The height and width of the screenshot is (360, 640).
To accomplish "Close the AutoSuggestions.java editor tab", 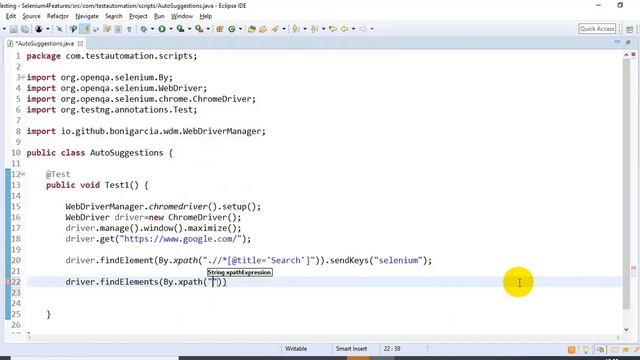I will [x=80, y=43].
